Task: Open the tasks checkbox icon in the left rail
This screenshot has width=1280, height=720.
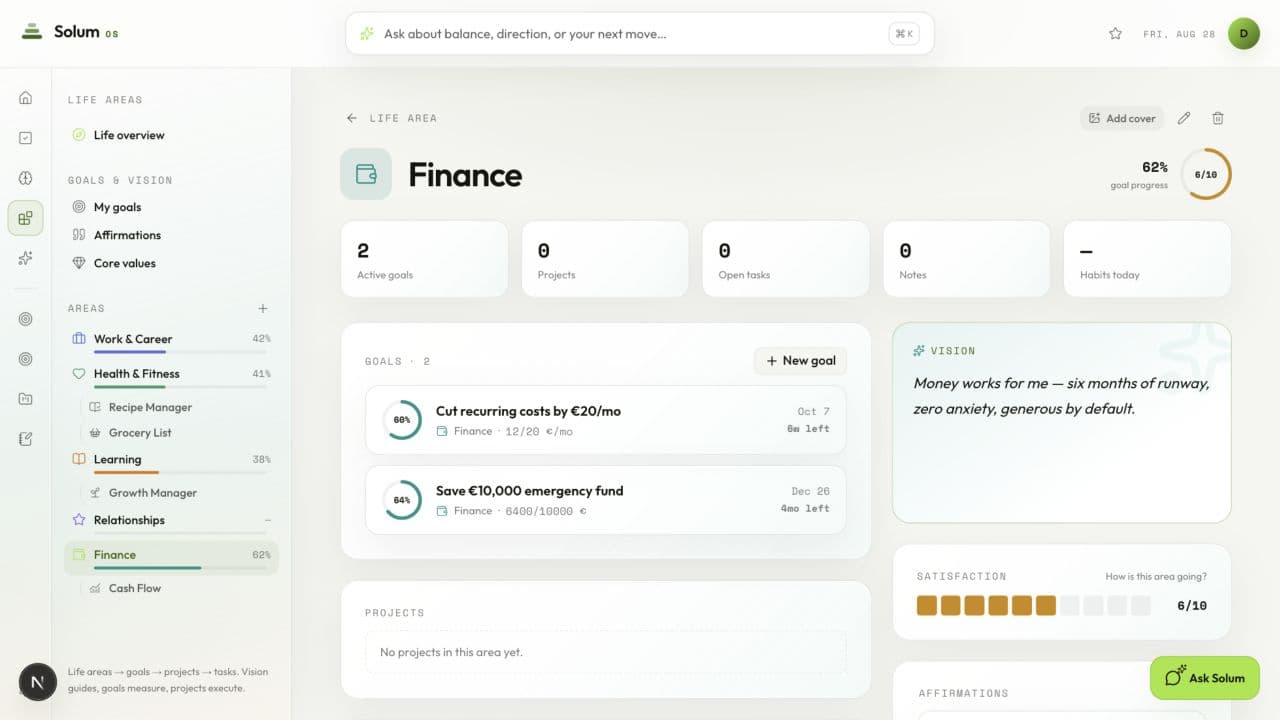Action: [26, 138]
